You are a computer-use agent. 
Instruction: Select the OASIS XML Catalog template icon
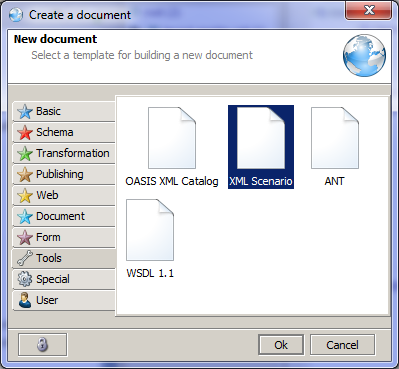tap(172, 138)
